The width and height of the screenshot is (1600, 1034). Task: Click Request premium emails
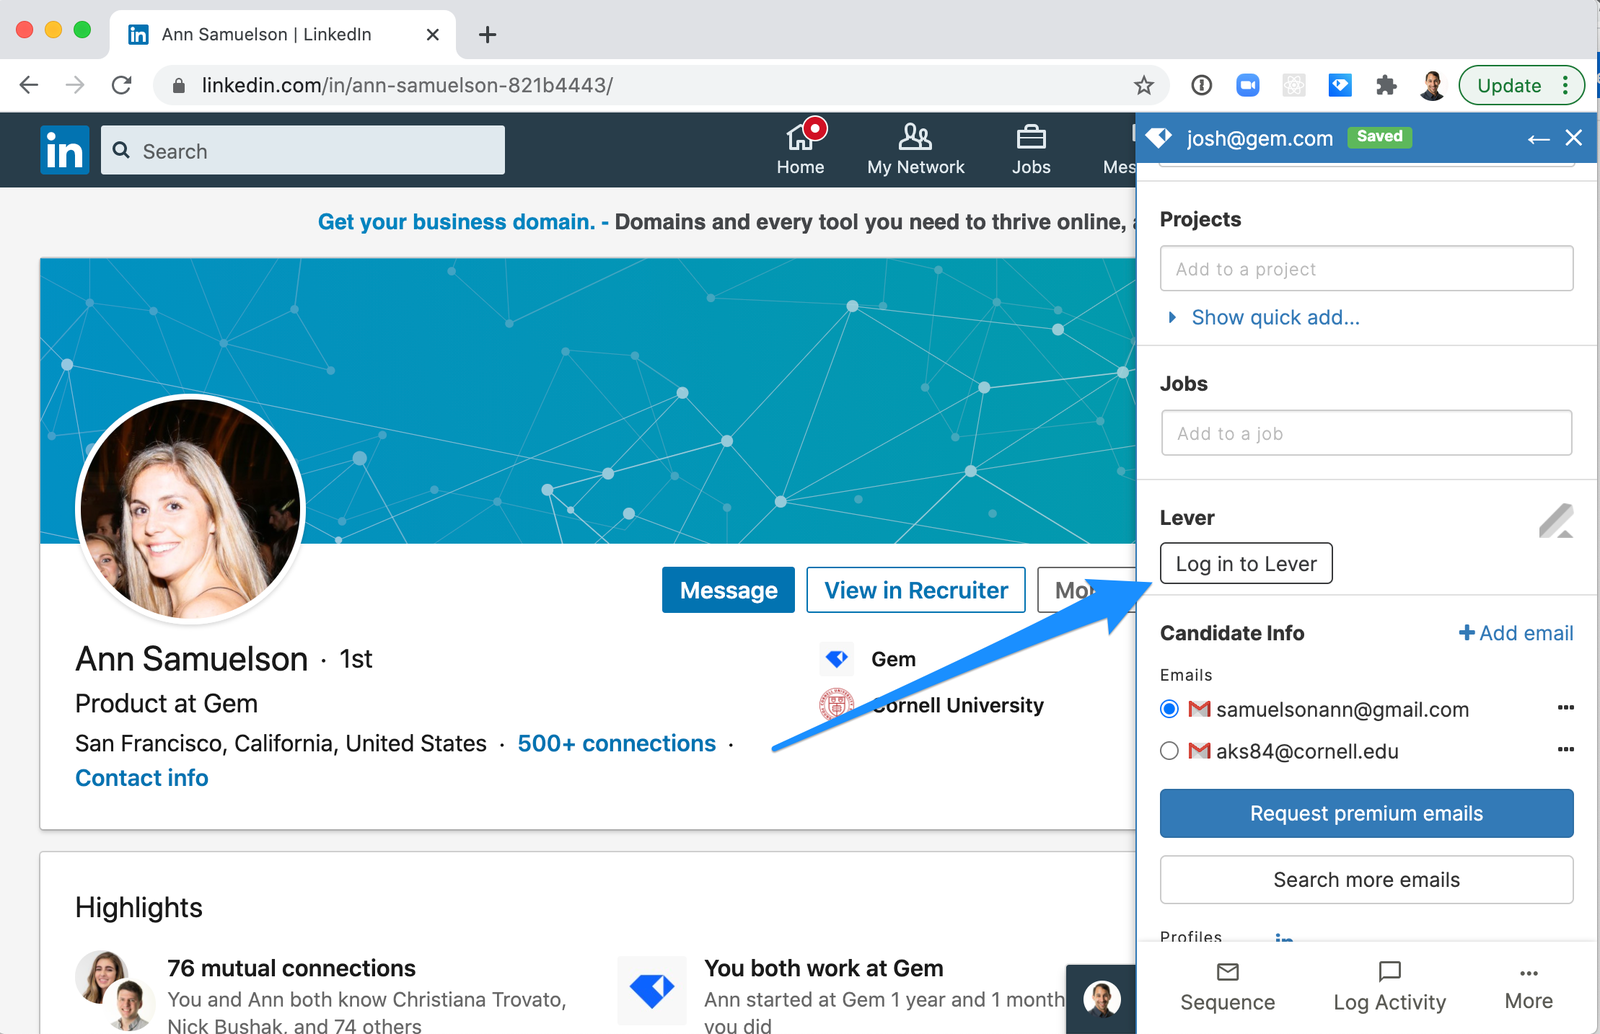pos(1367,813)
